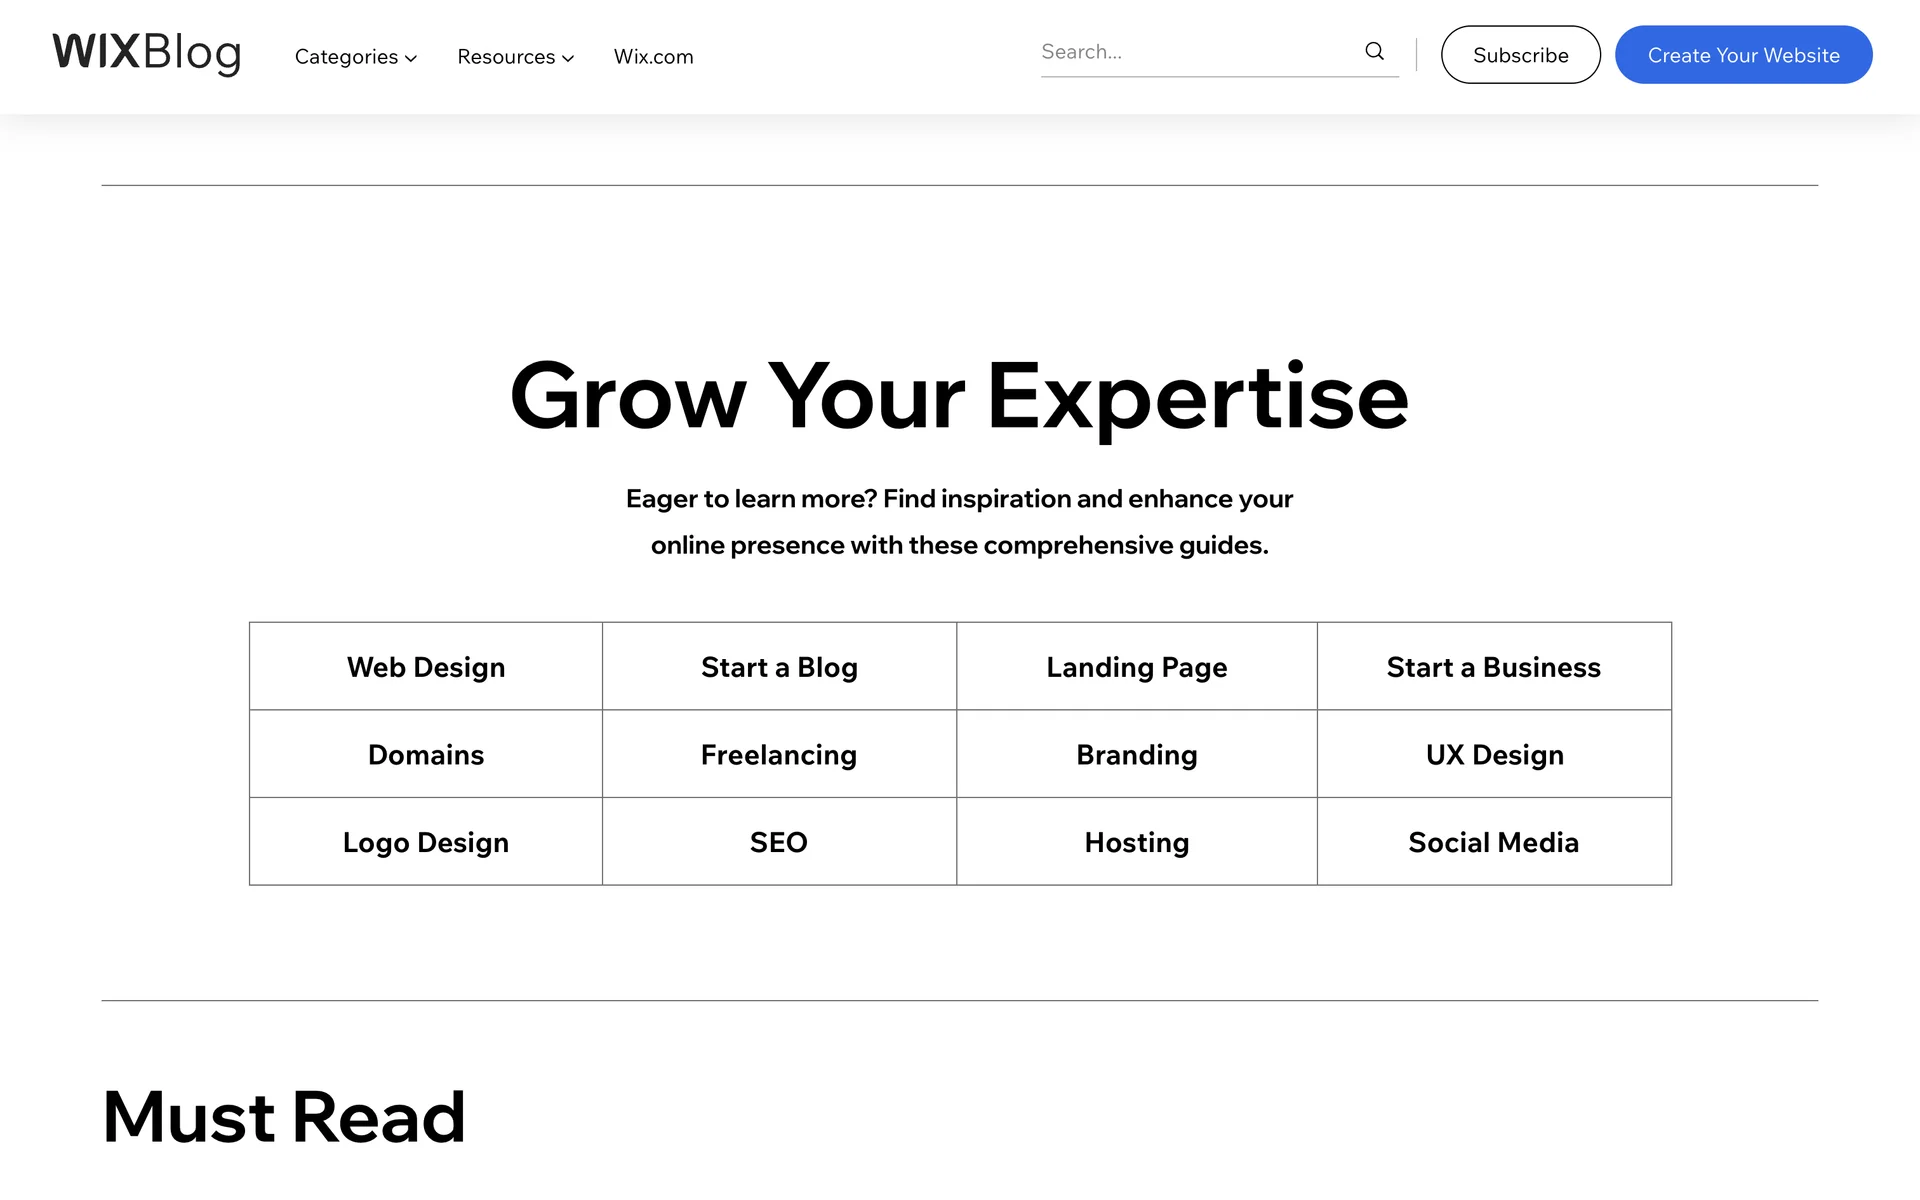Expand the Resources dropdown menu
This screenshot has width=1920, height=1200.
point(515,57)
